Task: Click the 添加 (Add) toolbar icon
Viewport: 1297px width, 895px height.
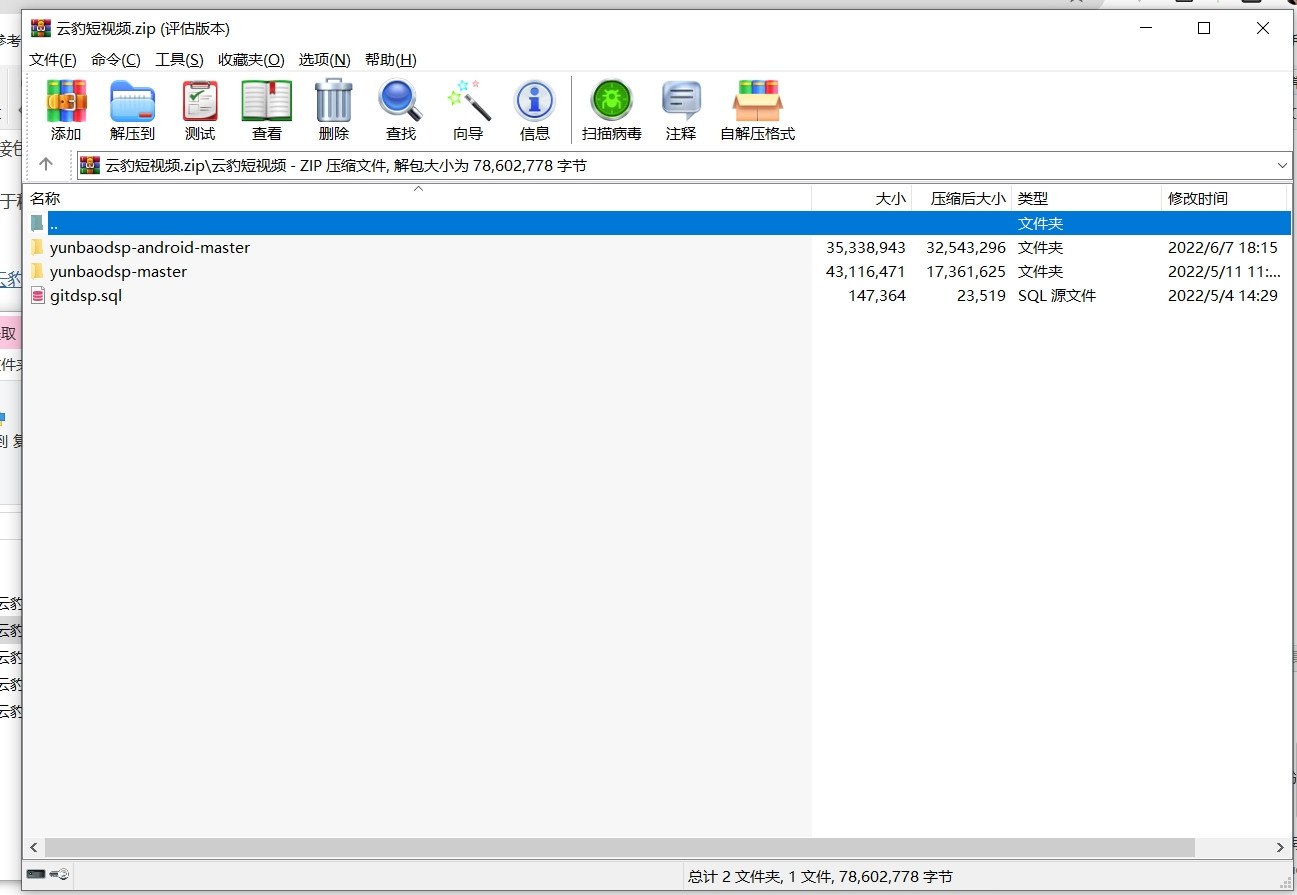Action: pos(66,103)
